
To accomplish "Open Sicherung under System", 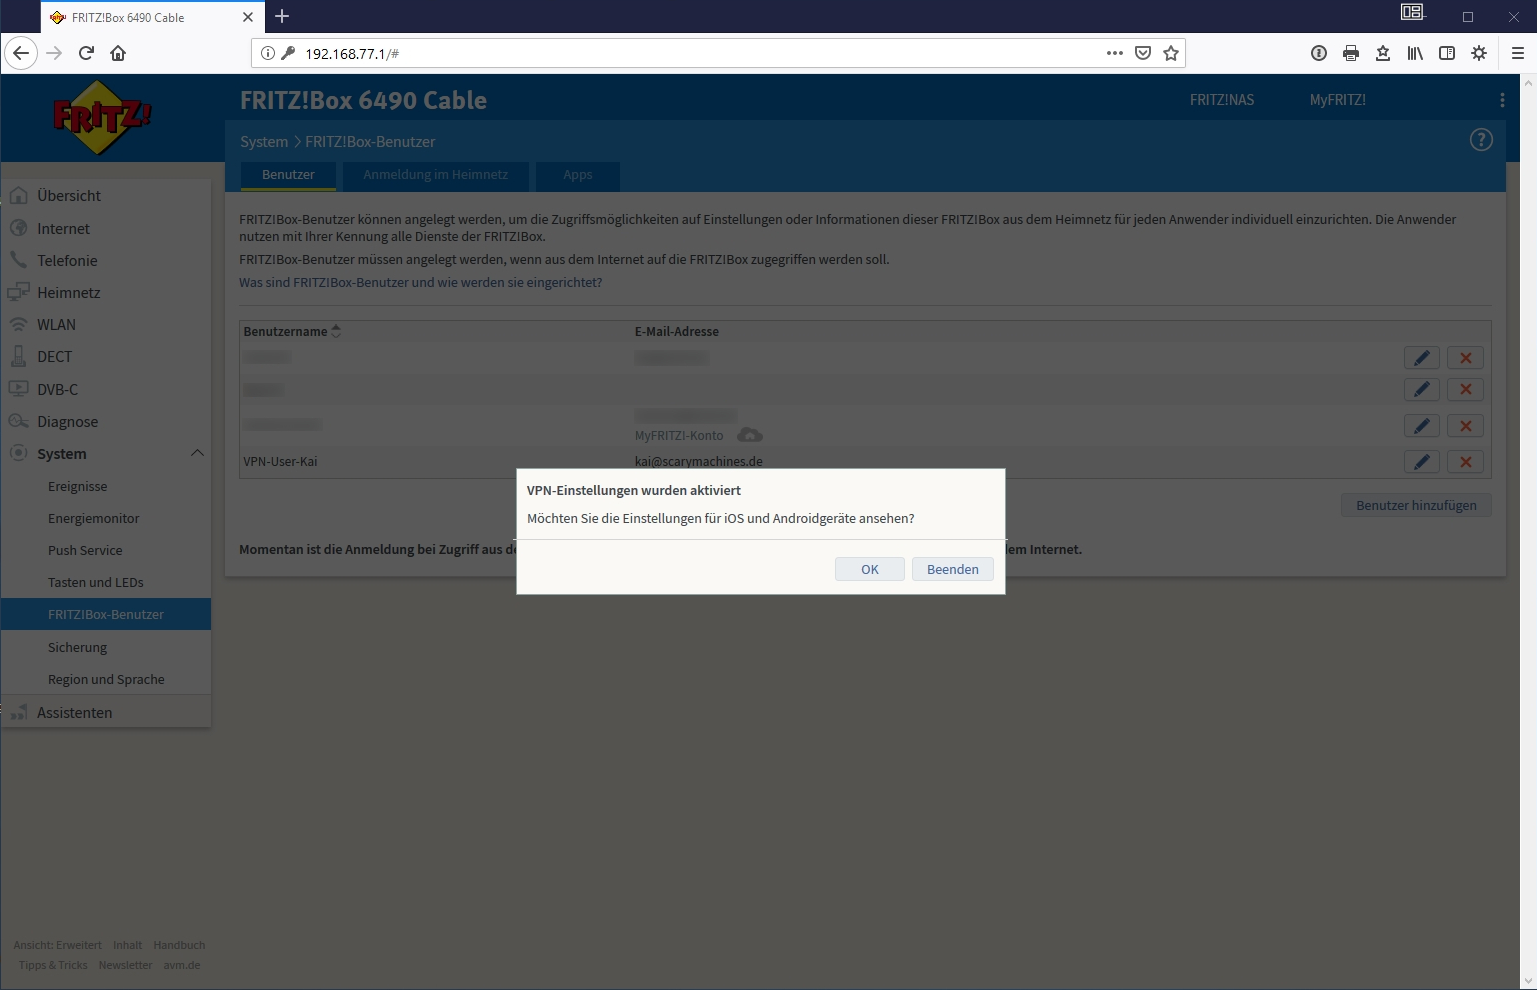I will (x=106, y=647).
